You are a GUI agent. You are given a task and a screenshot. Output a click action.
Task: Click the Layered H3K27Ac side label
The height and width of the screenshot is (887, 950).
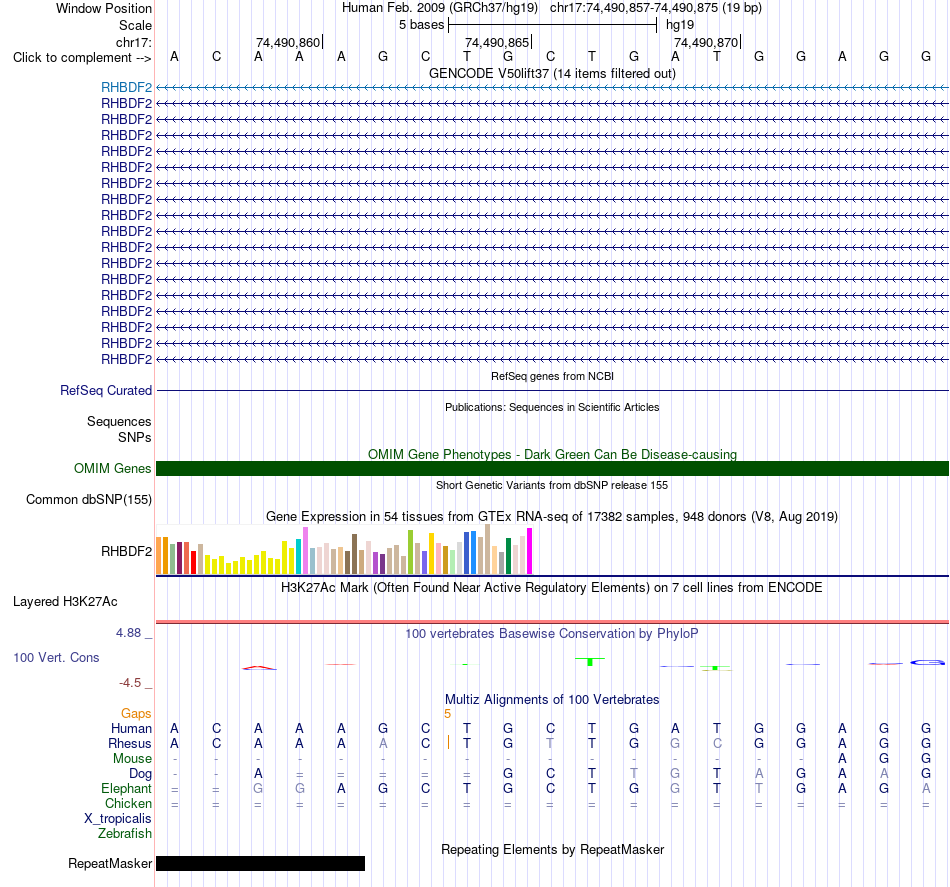(65, 602)
